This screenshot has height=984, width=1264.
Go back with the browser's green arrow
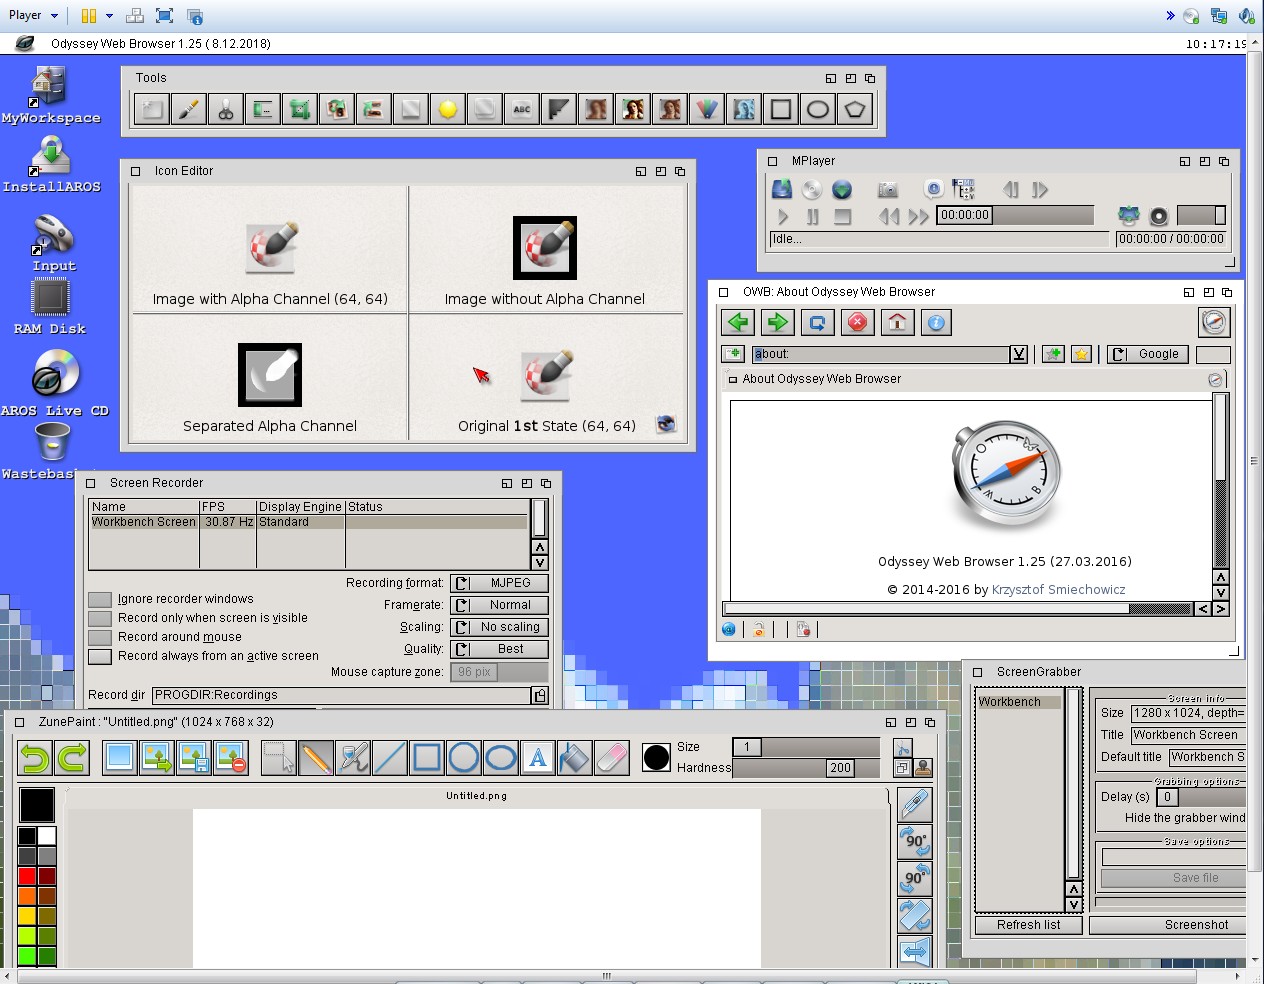(738, 323)
